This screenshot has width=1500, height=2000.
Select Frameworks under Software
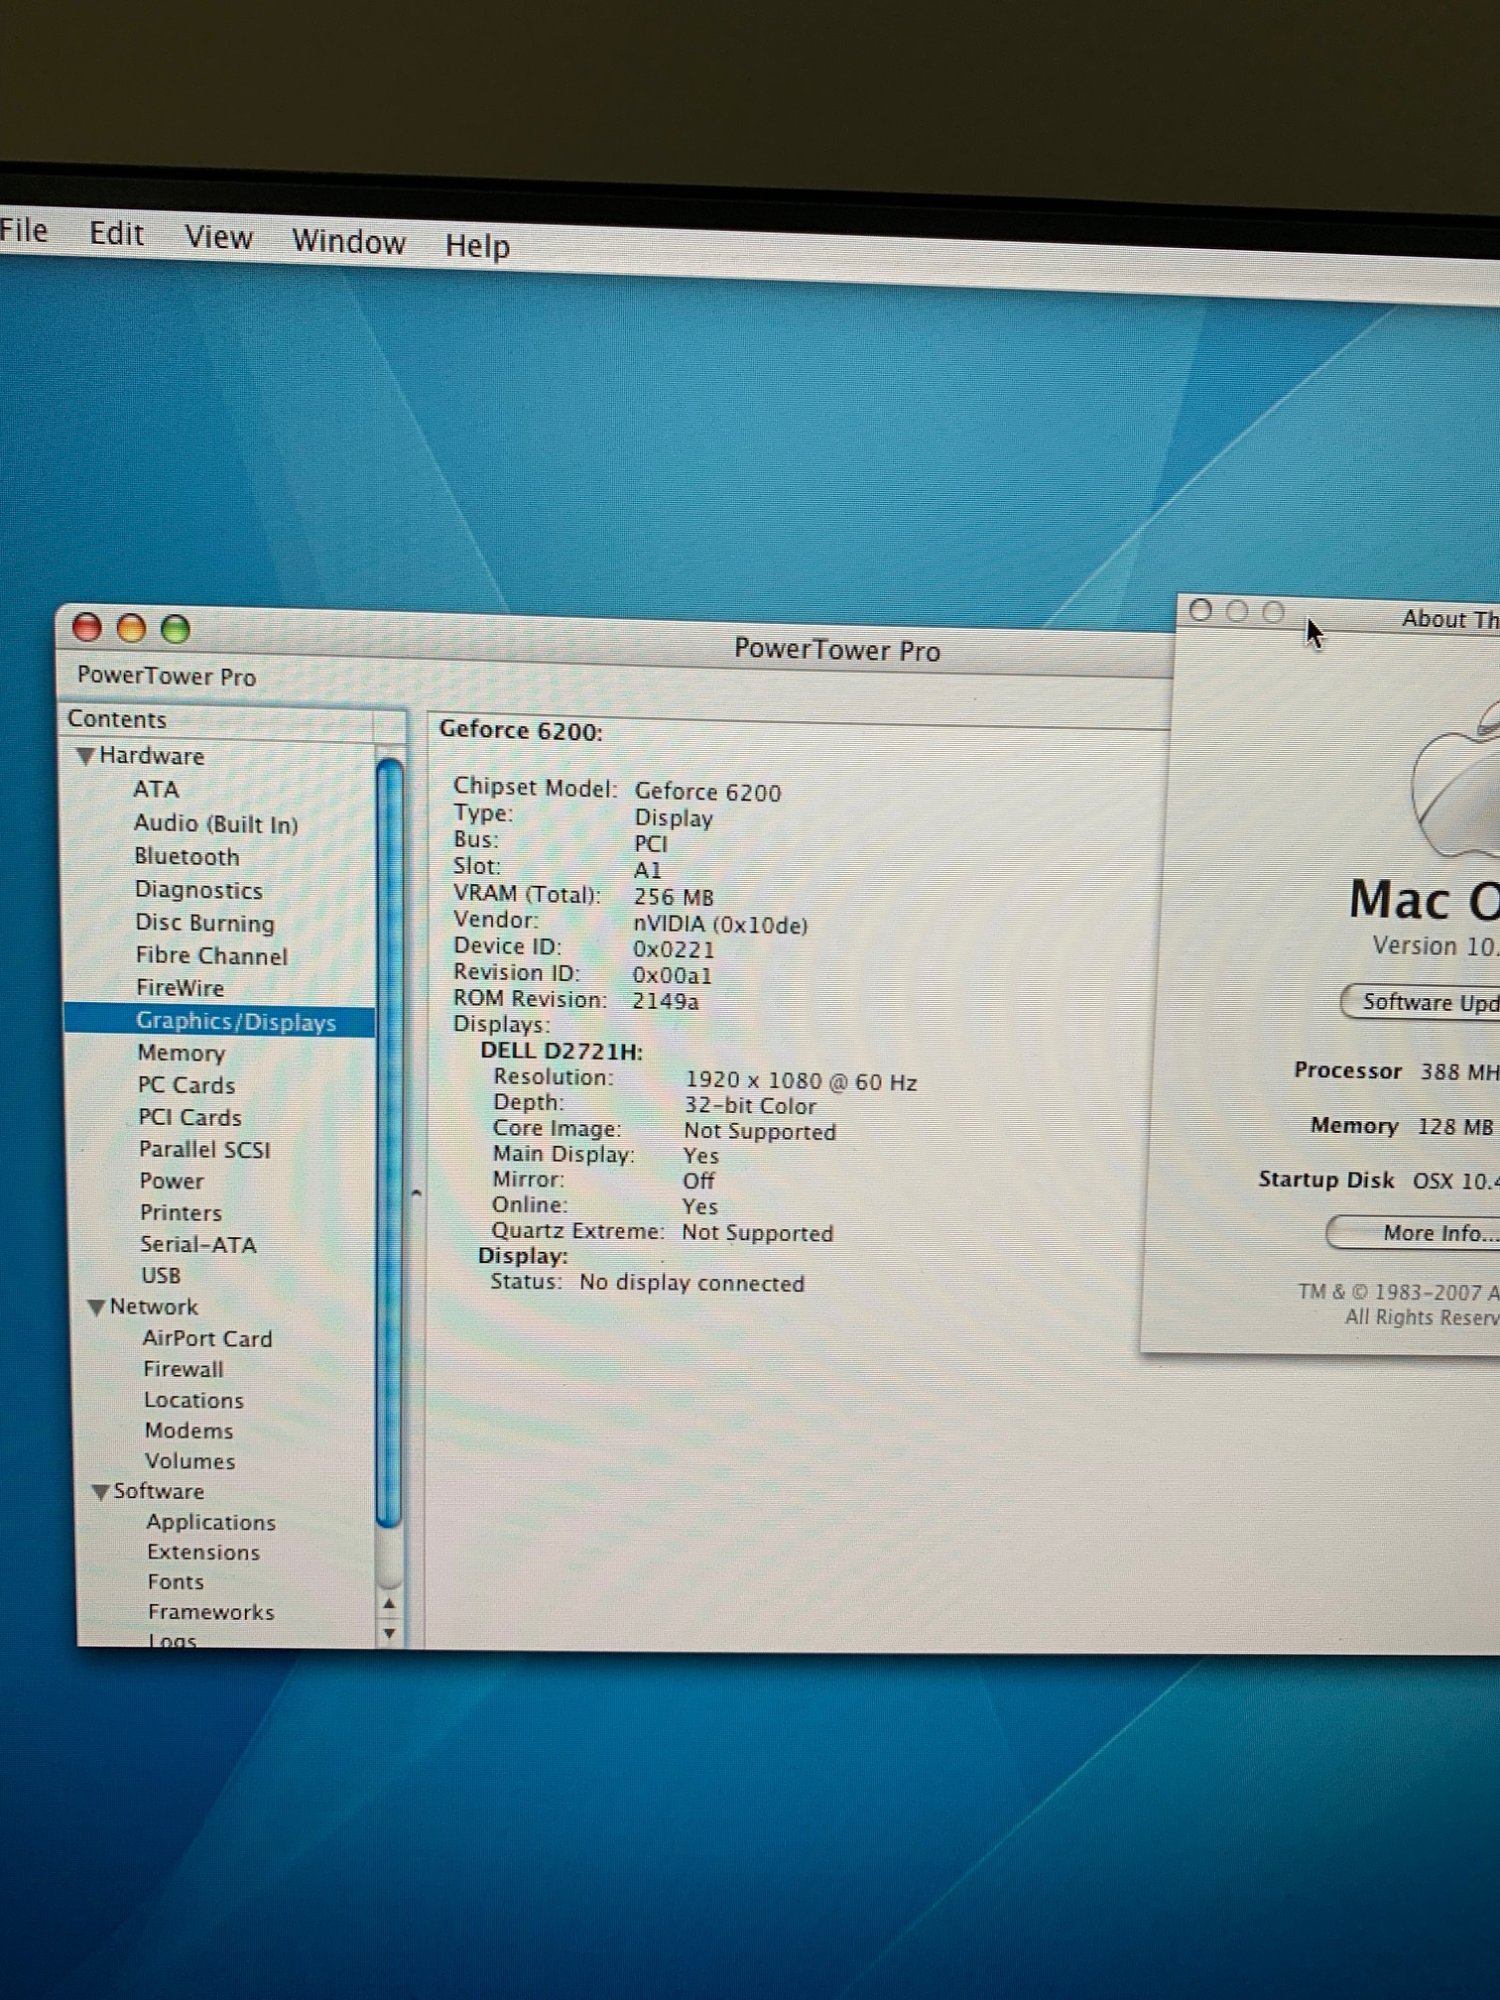[x=211, y=1612]
